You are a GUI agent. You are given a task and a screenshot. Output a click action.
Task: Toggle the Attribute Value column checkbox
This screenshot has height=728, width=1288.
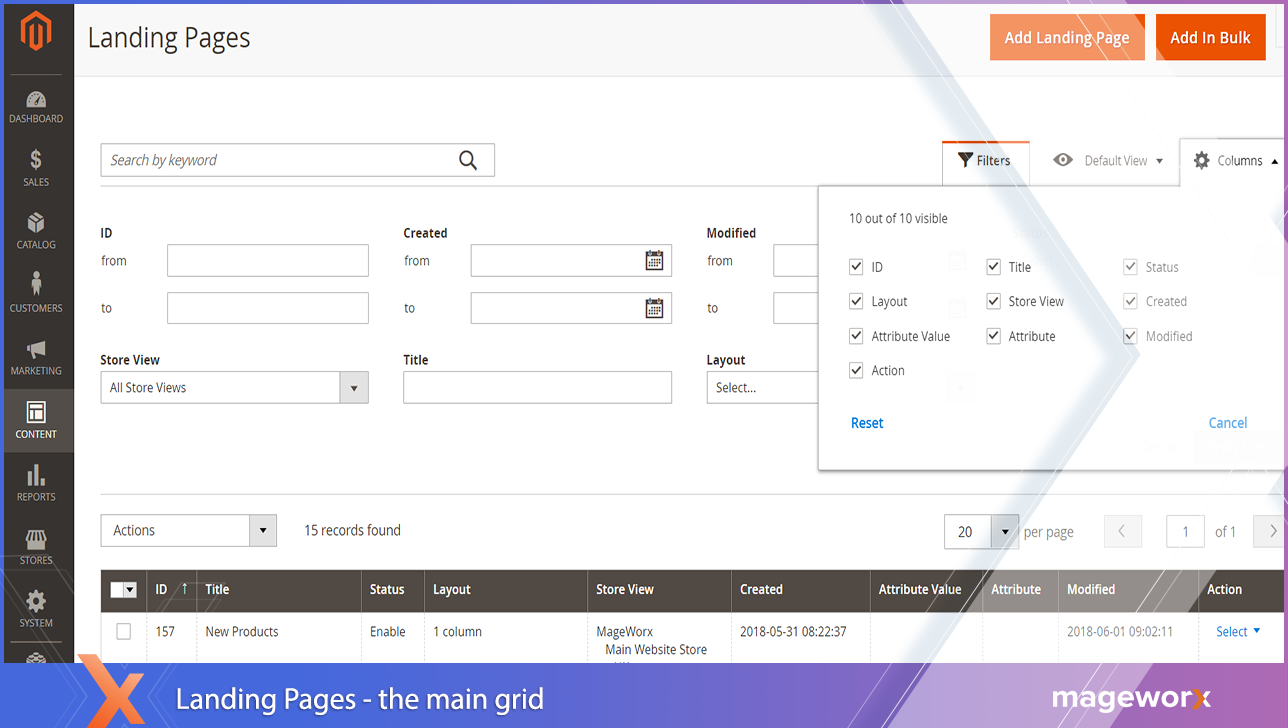click(856, 336)
